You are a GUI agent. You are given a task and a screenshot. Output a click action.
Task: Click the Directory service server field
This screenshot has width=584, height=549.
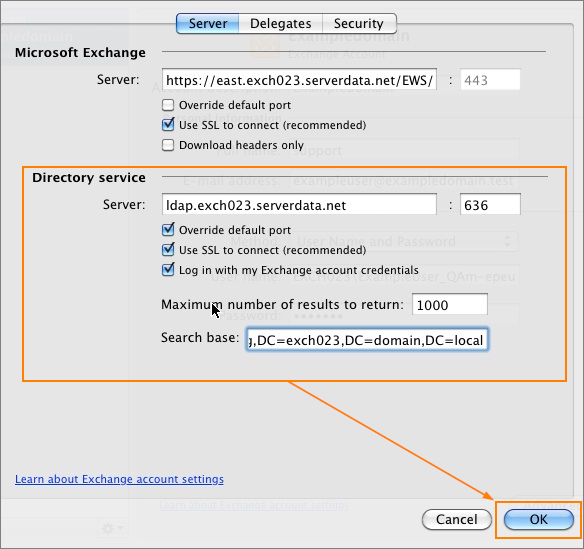pyautogui.click(x=299, y=204)
